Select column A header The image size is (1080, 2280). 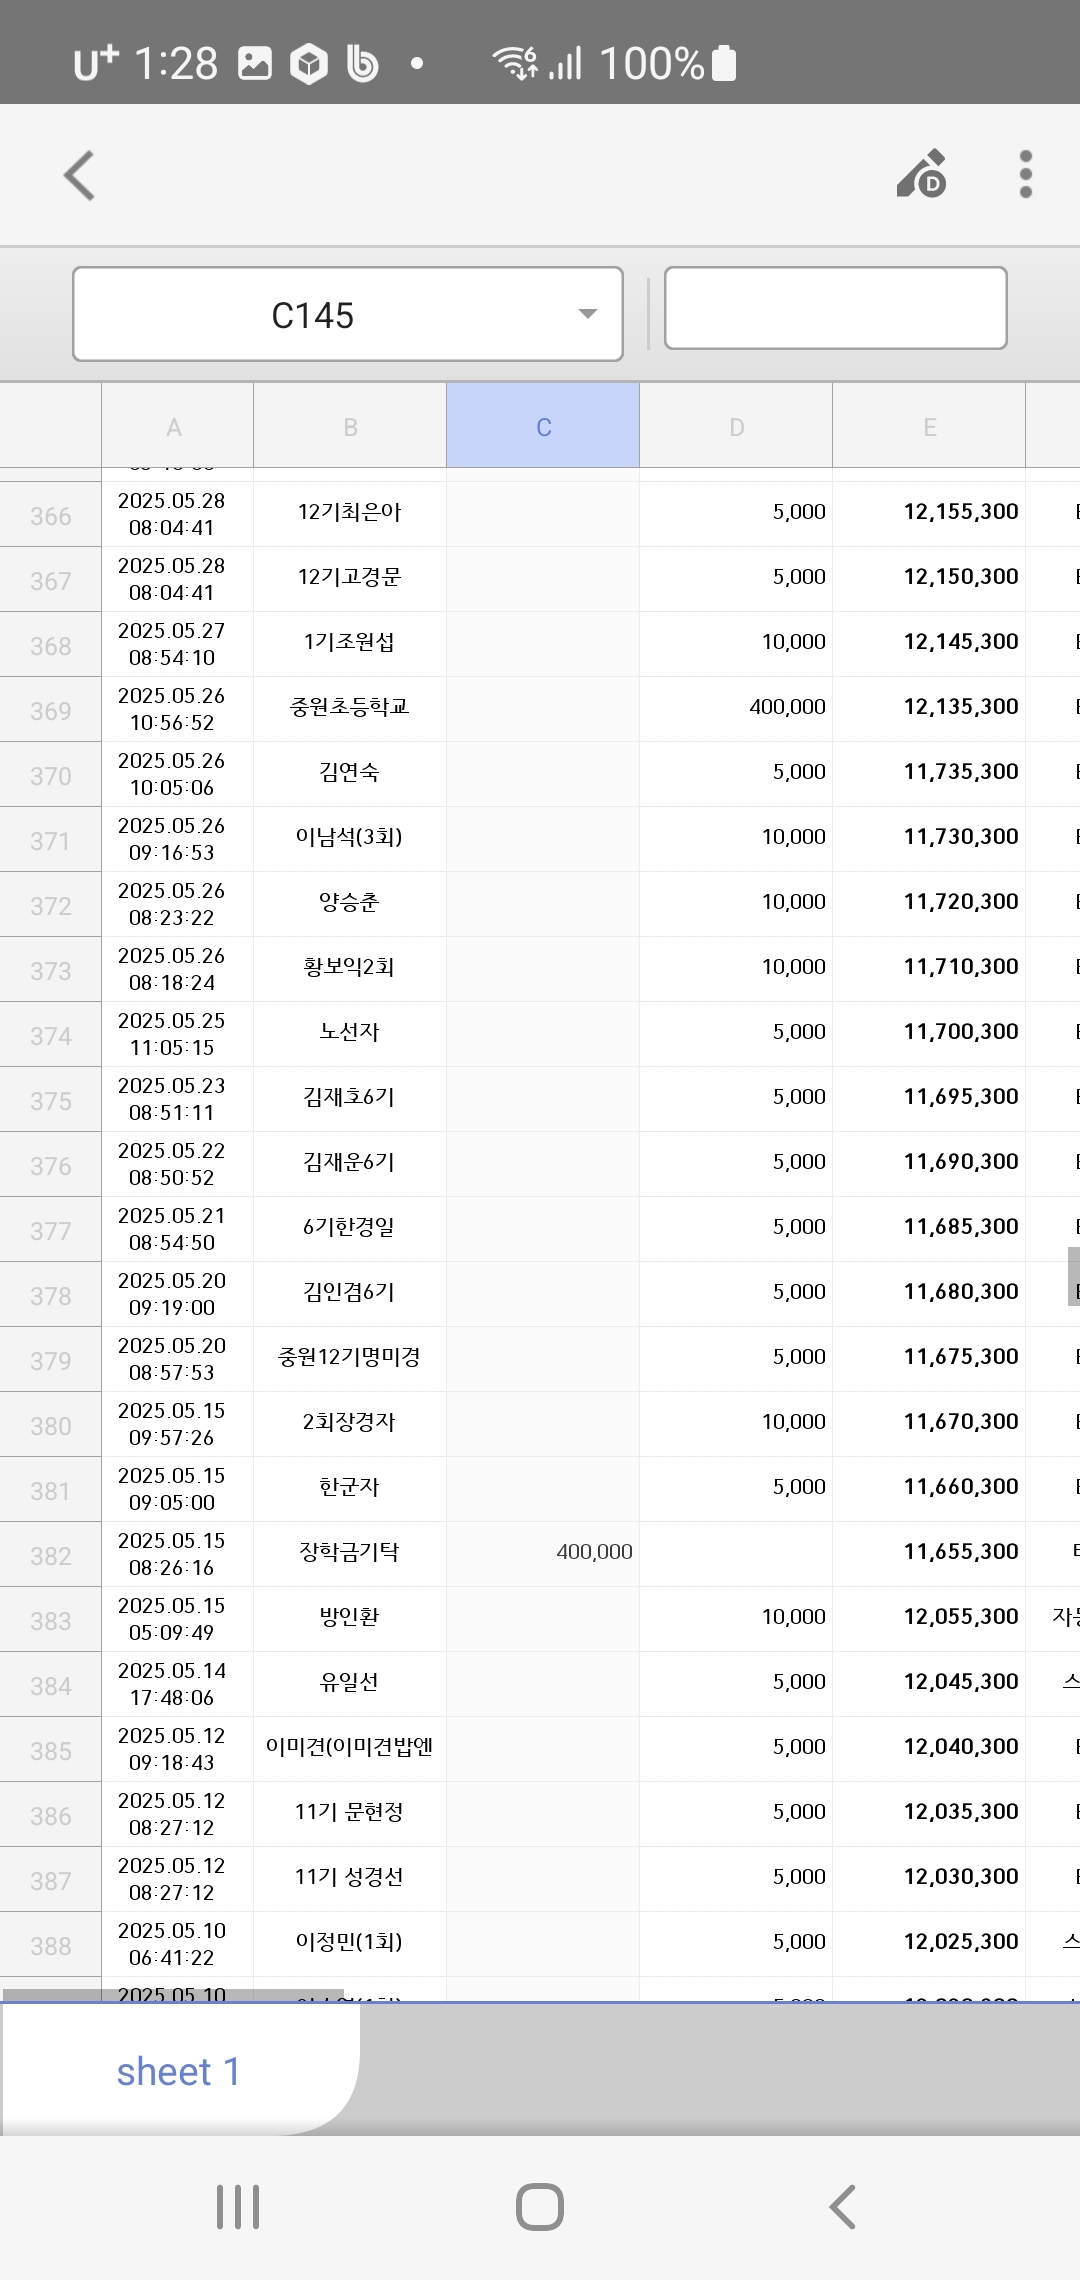175,427
